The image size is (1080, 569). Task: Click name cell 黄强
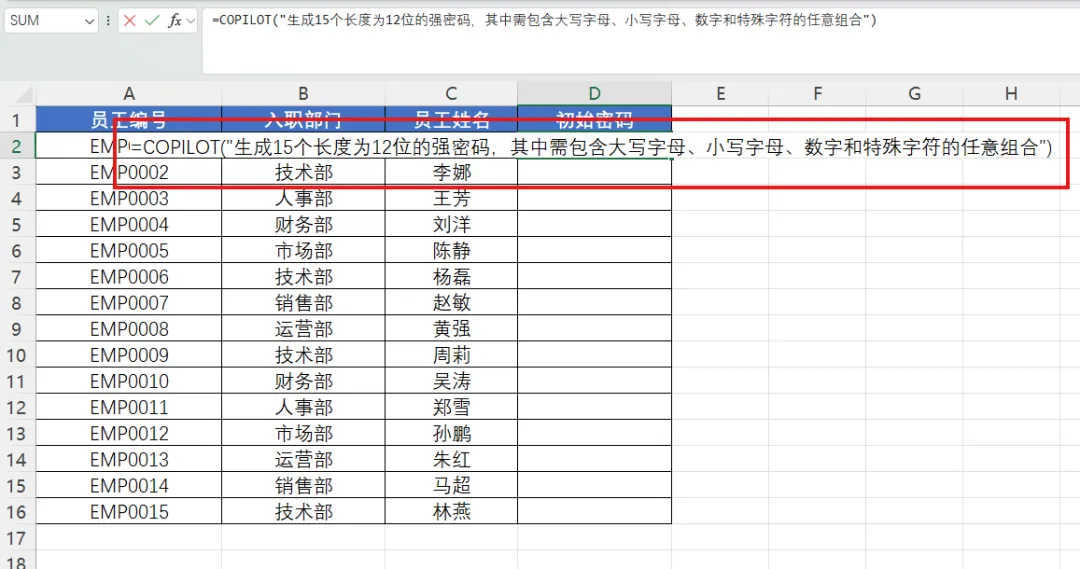point(451,329)
